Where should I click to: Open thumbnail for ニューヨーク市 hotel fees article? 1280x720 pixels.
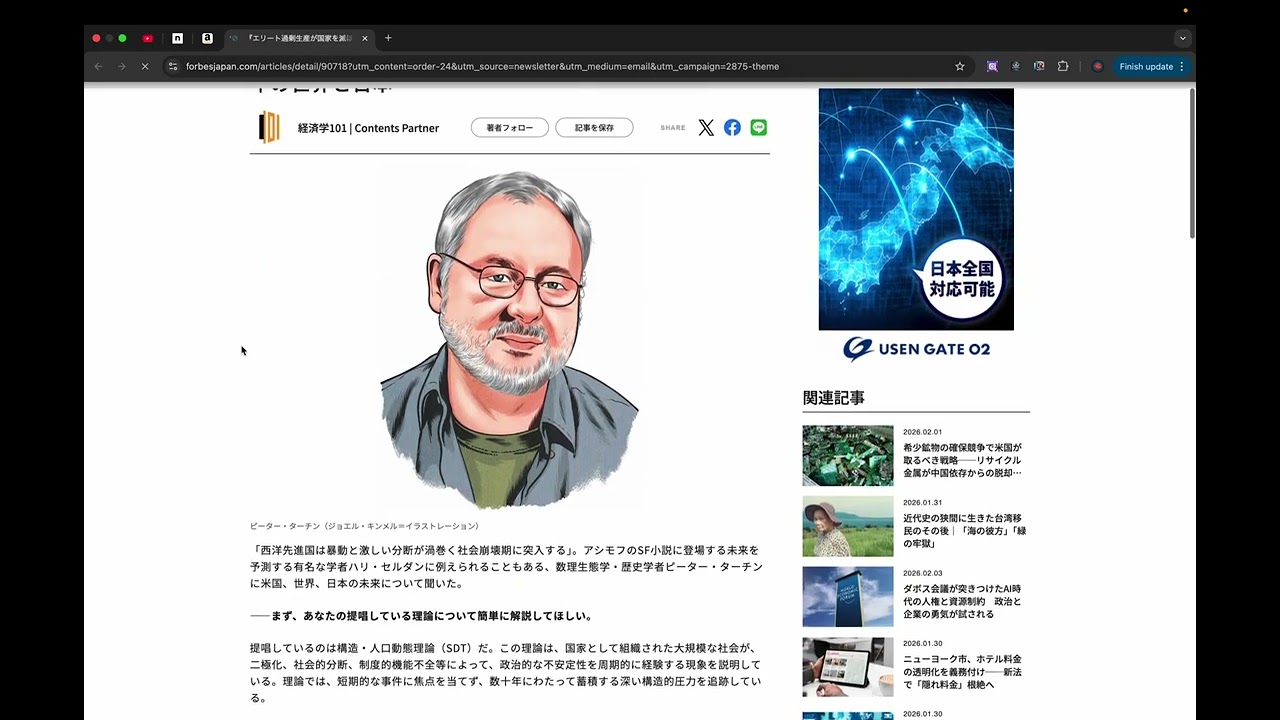point(848,667)
